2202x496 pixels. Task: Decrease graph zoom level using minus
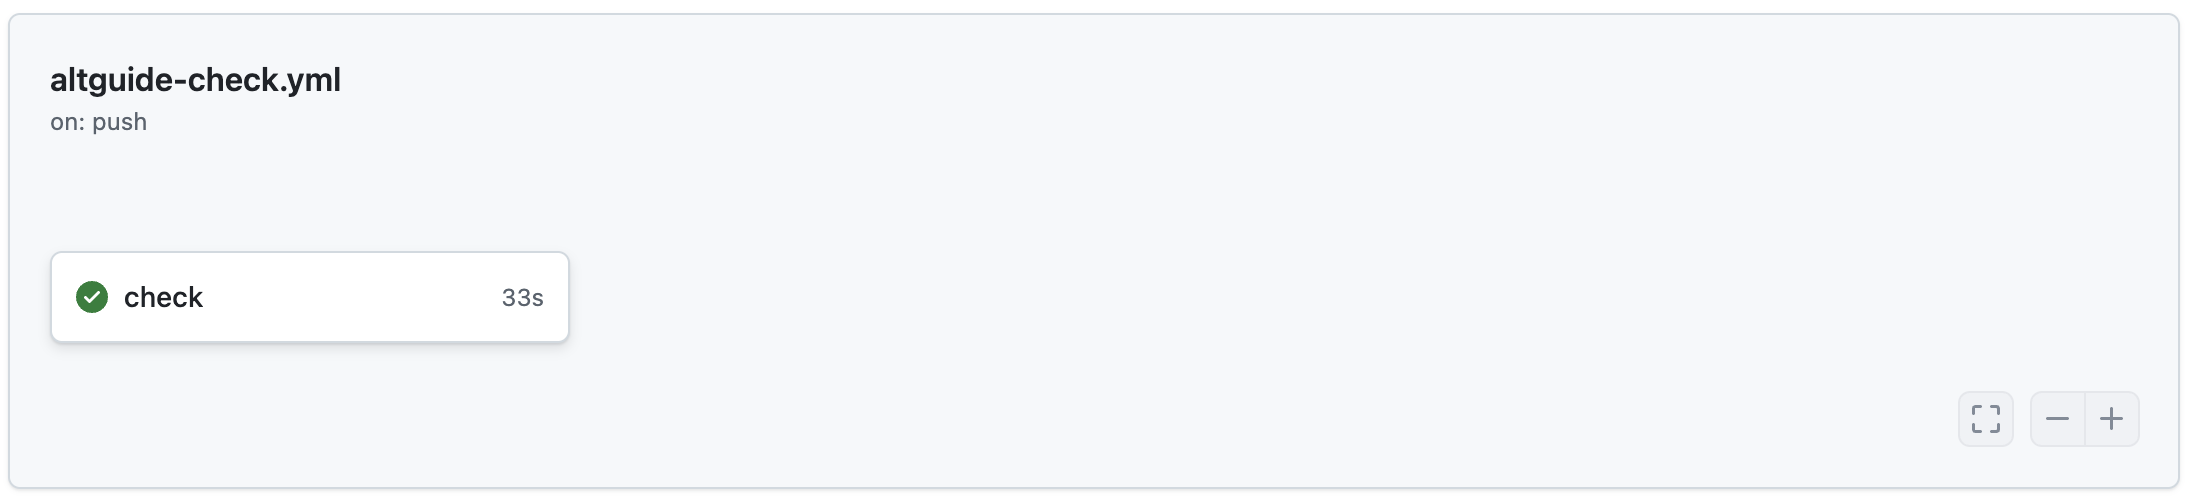(x=2057, y=419)
